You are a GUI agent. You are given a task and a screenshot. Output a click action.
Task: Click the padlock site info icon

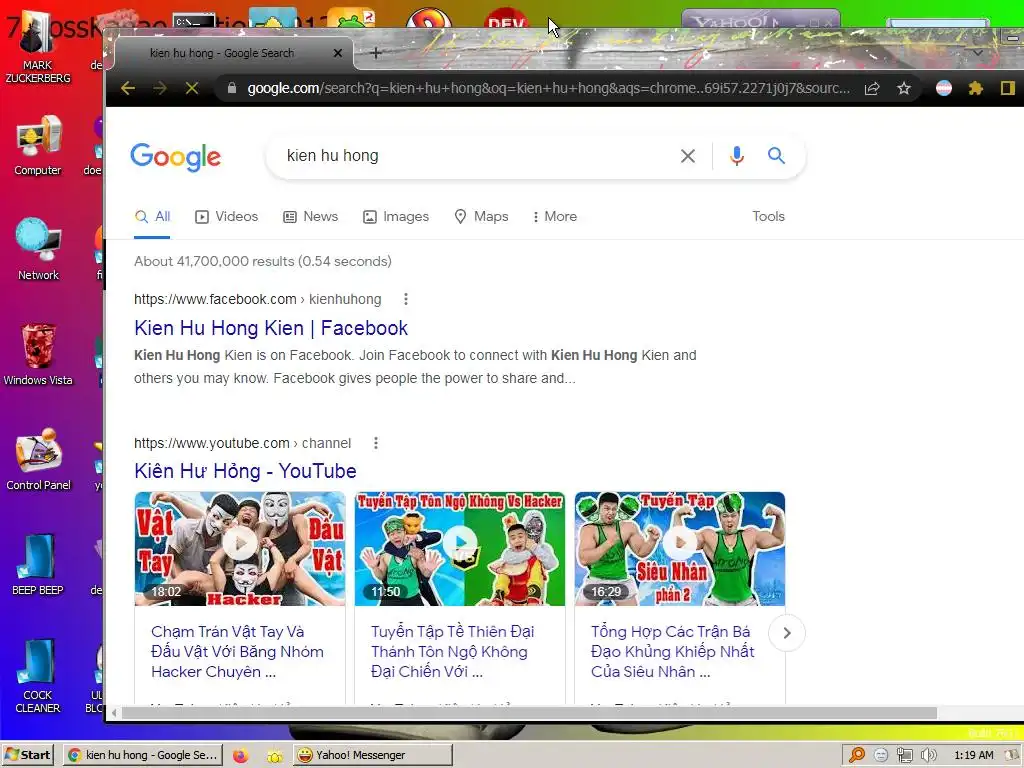[x=231, y=88]
